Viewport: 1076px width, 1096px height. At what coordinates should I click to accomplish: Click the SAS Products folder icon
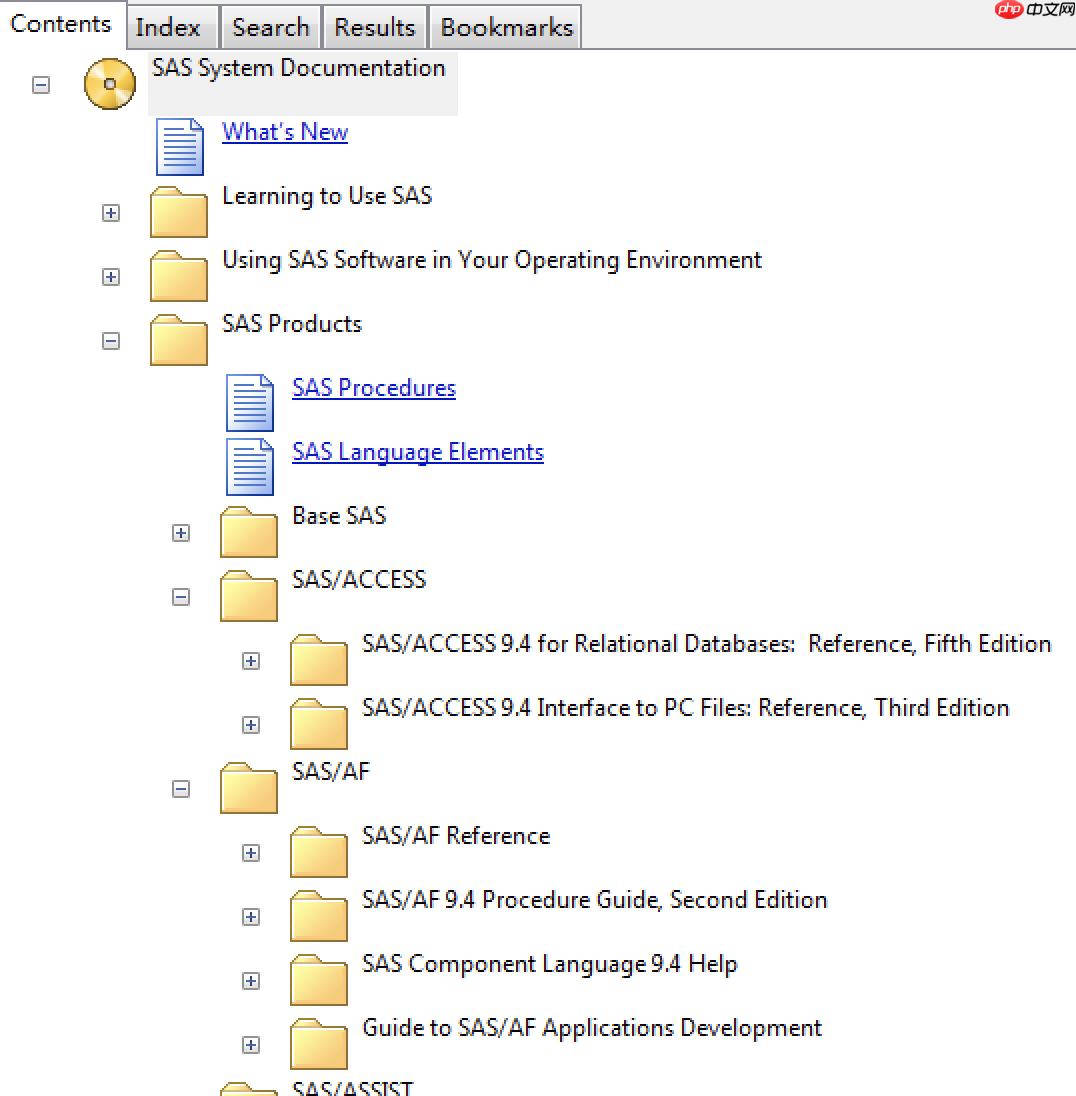coord(179,340)
